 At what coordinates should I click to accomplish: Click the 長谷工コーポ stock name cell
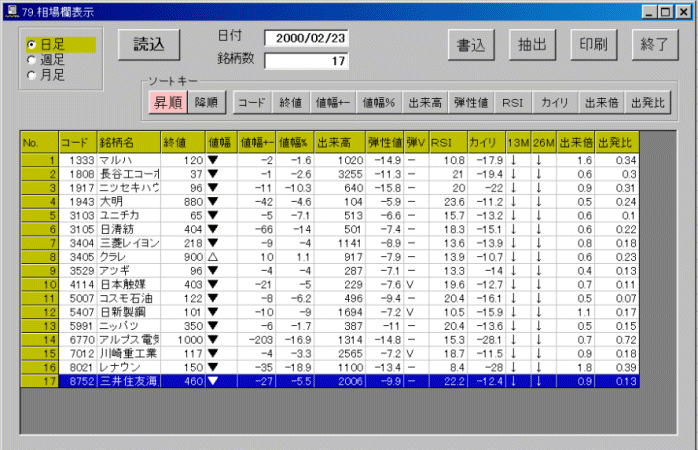(129, 174)
